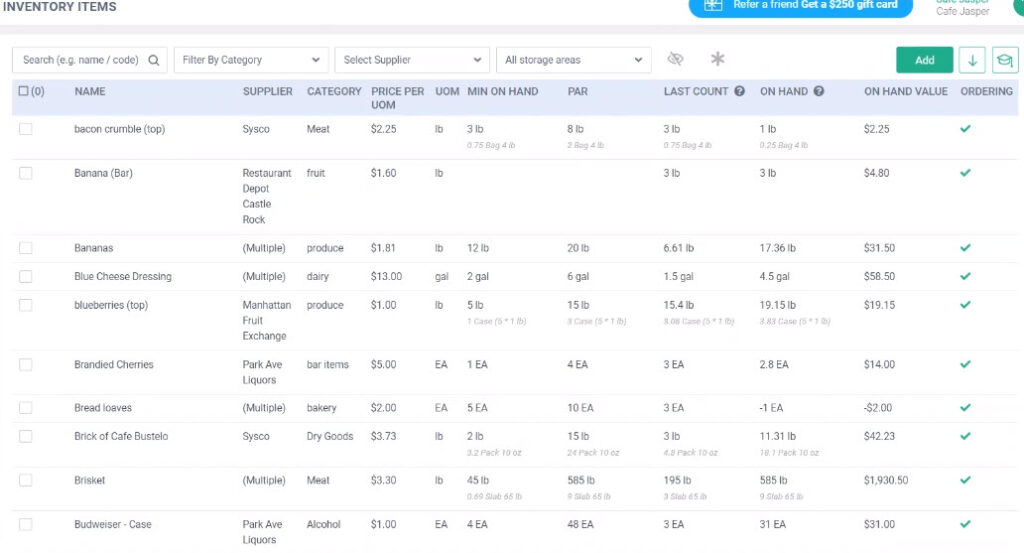Click the asterisk filter icon
This screenshot has width=1024, height=553.
tap(718, 59)
